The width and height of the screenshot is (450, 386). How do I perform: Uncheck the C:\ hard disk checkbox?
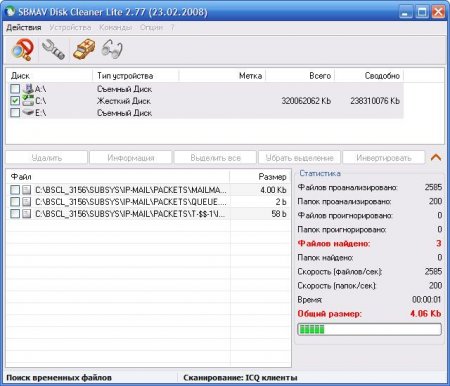(x=15, y=101)
